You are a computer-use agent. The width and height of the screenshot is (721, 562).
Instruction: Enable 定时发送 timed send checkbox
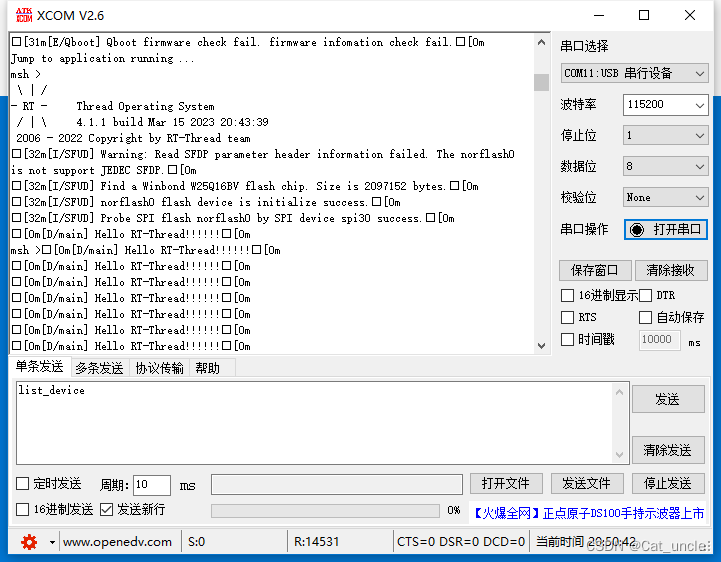pyautogui.click(x=23, y=483)
